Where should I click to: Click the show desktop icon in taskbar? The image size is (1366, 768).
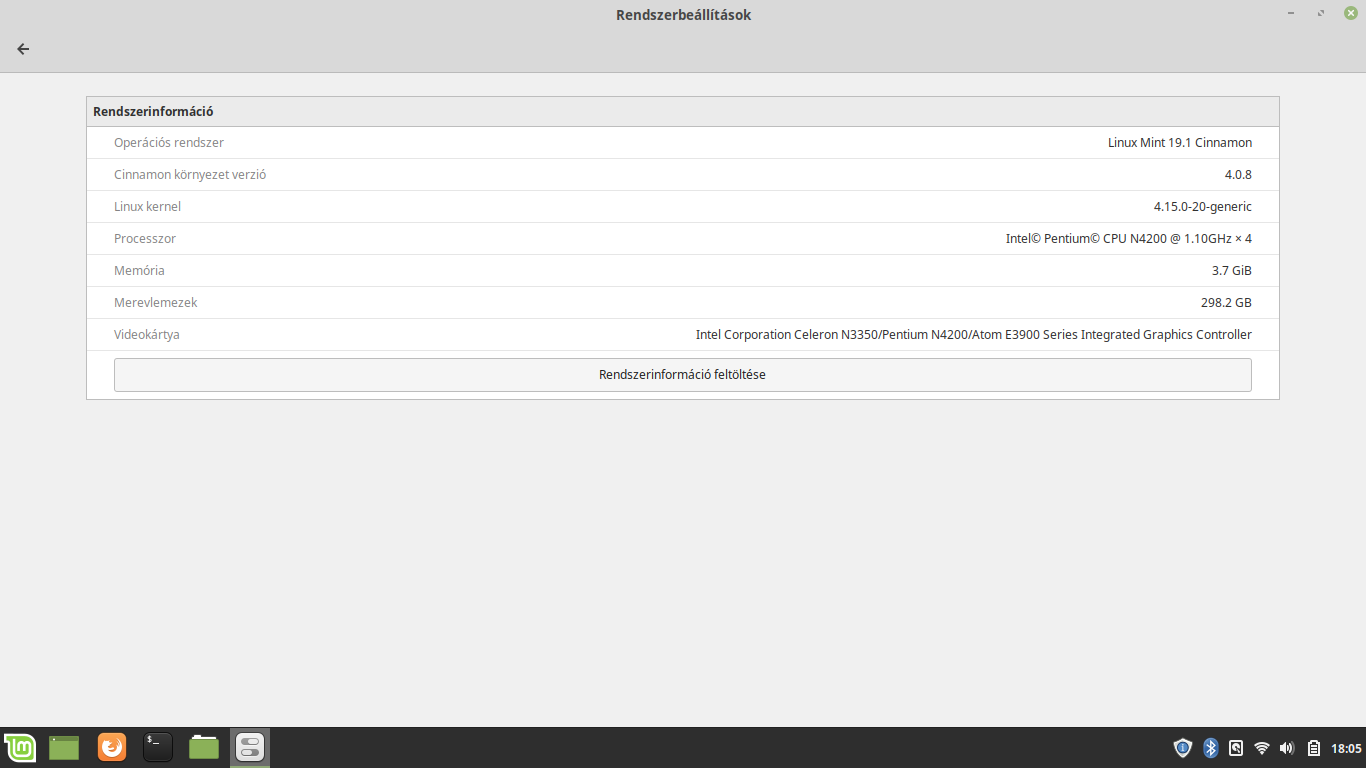click(x=64, y=747)
